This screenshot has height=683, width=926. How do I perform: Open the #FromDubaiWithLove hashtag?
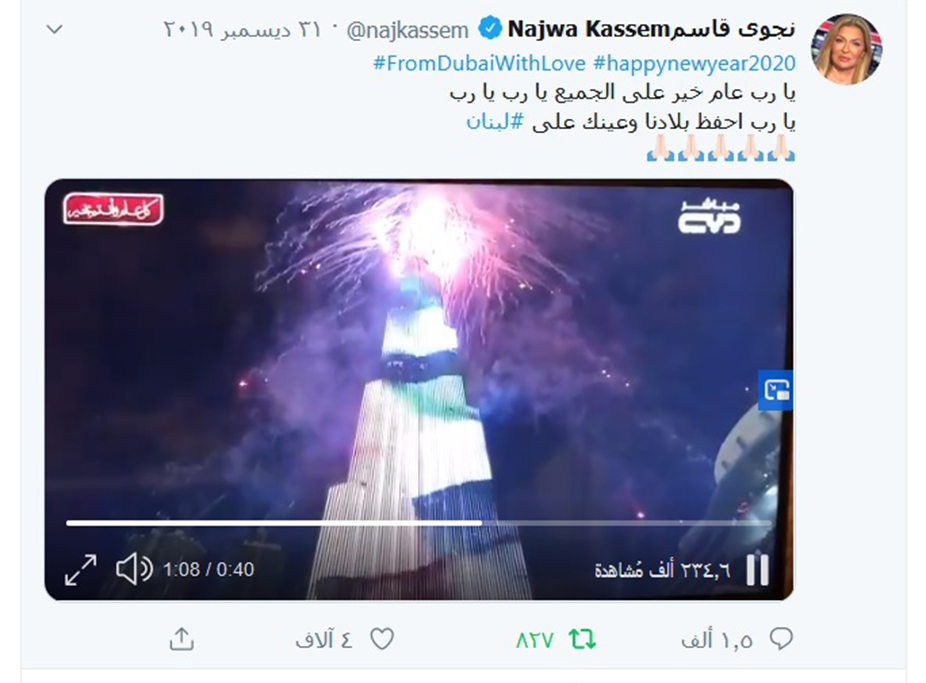[479, 63]
